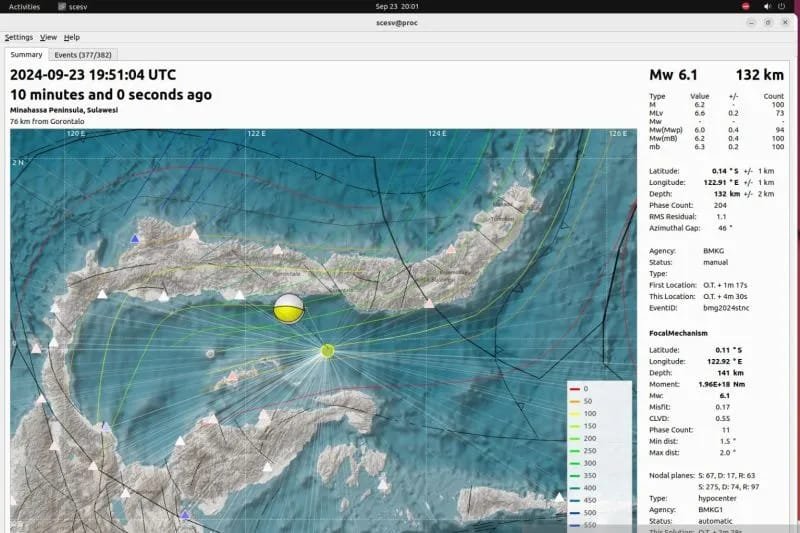Open the View menu
The image size is (800, 533).
click(x=48, y=37)
